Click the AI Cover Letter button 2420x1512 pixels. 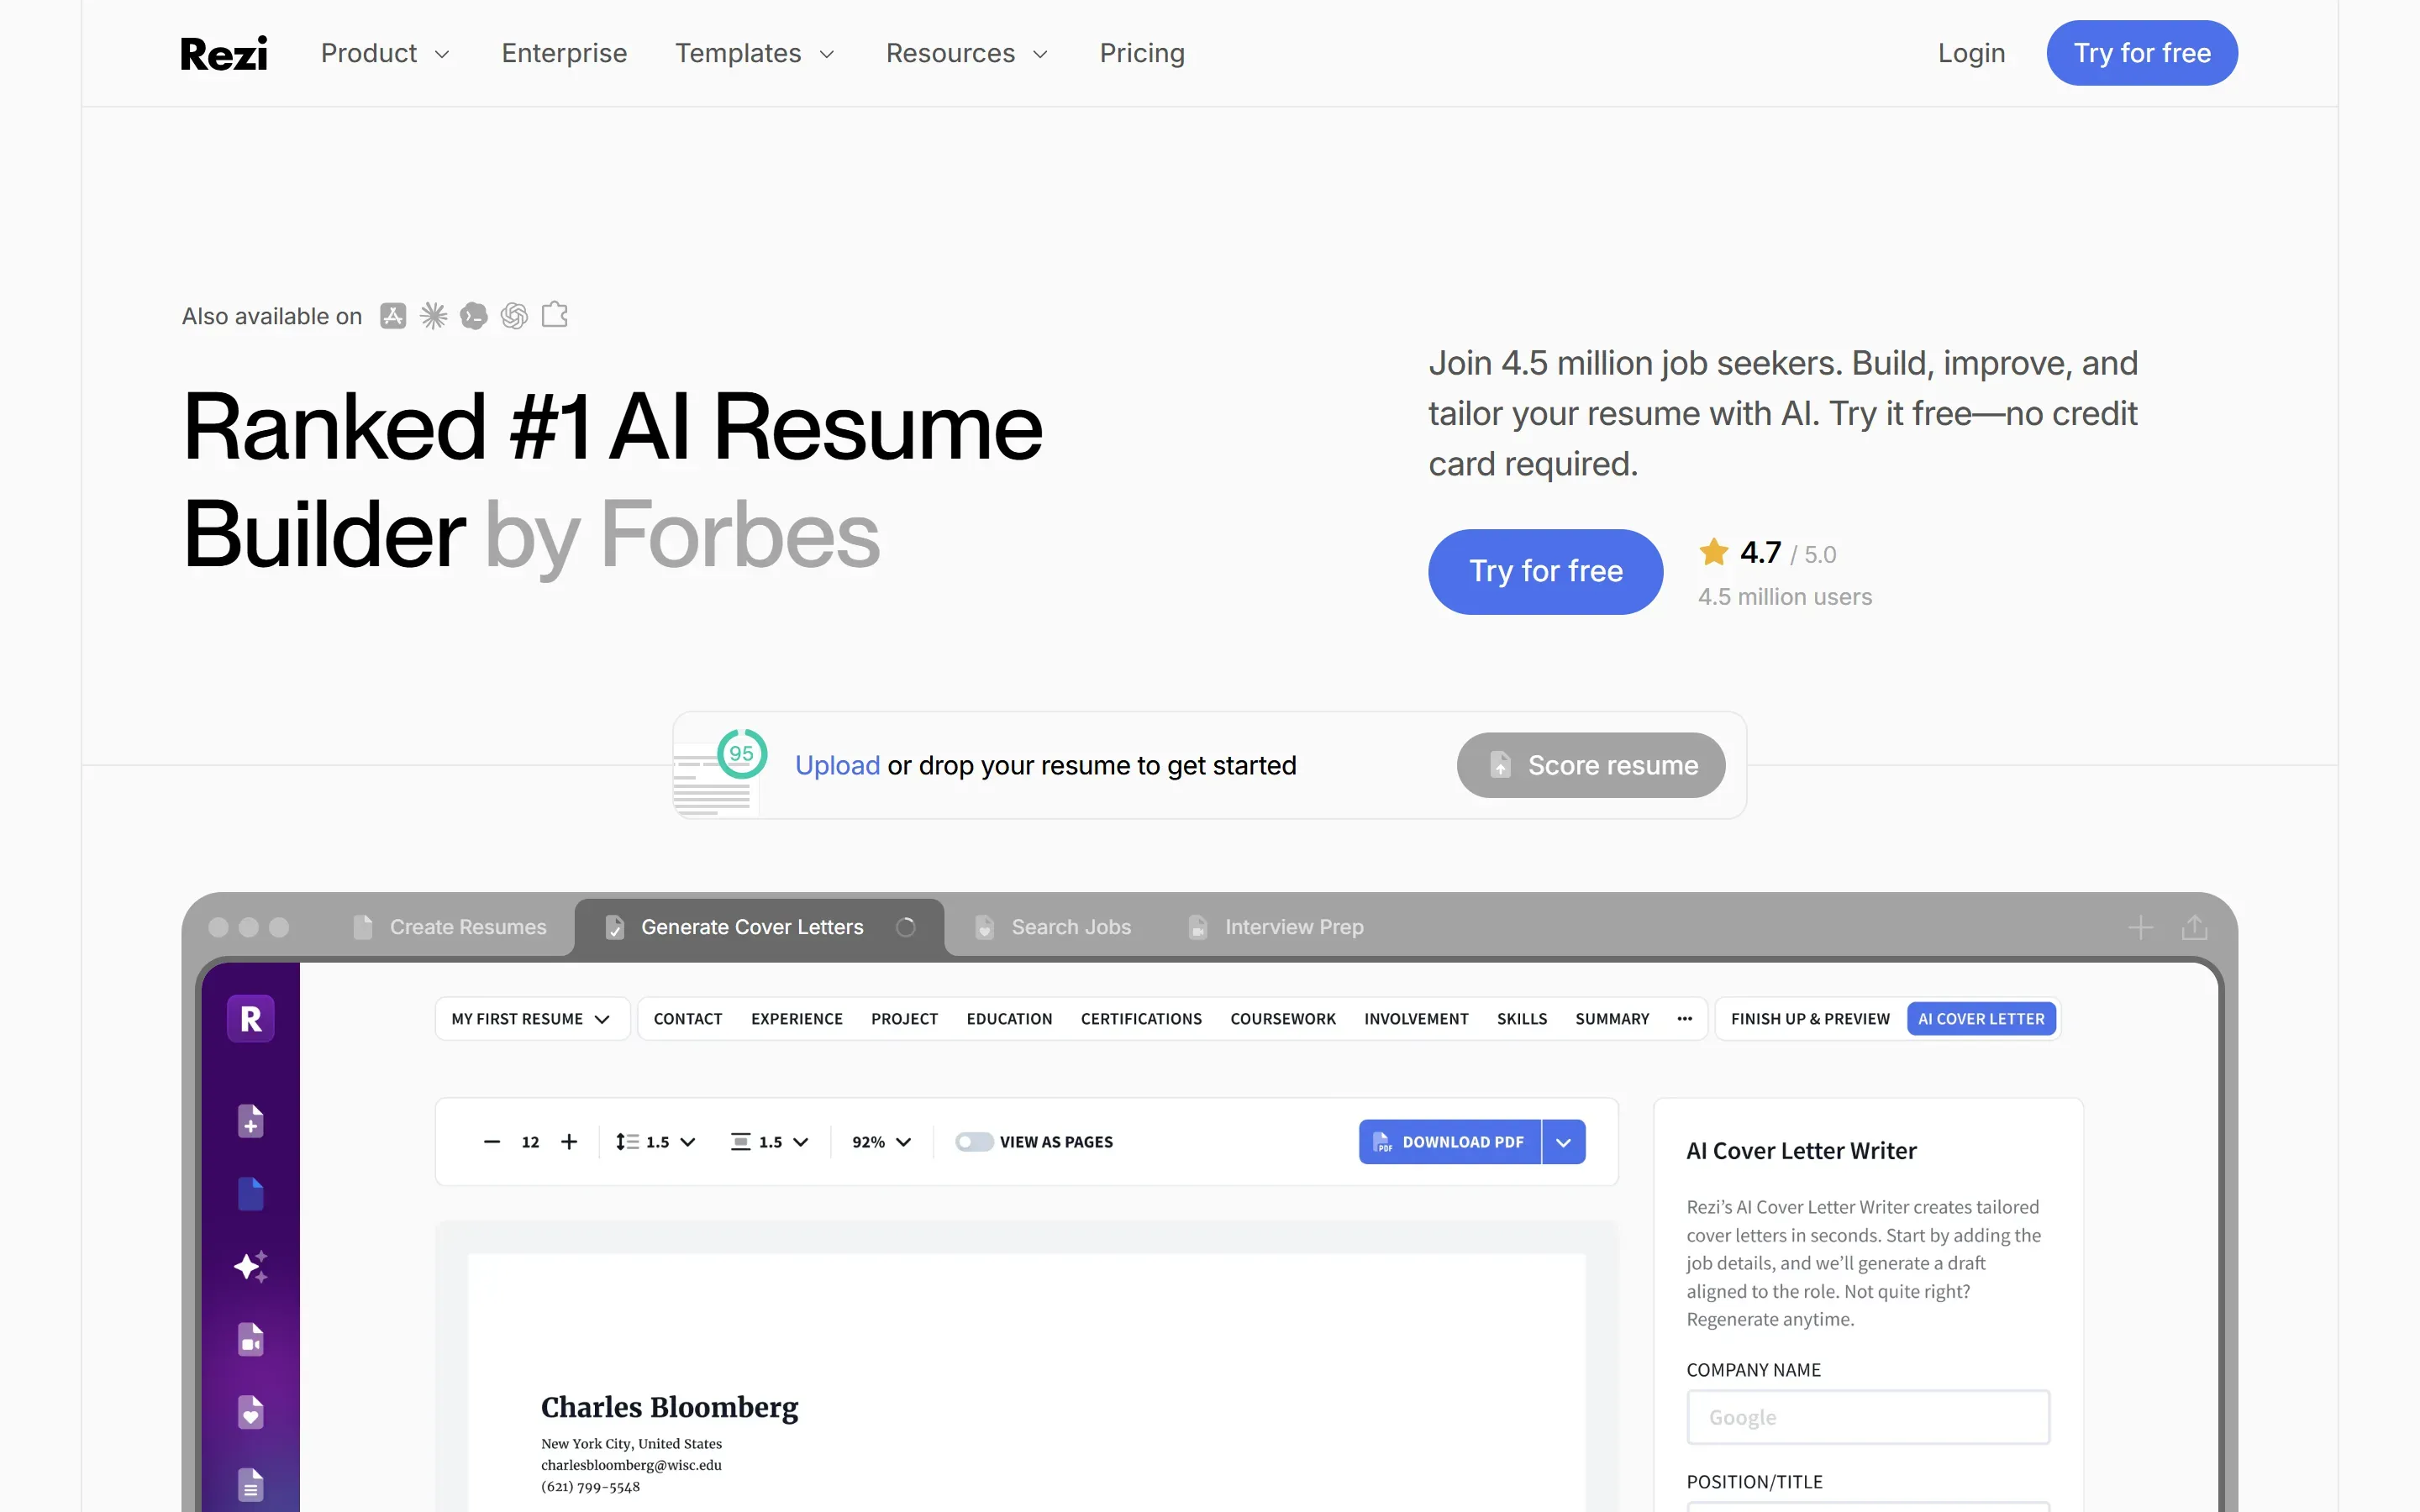pos(1981,1019)
